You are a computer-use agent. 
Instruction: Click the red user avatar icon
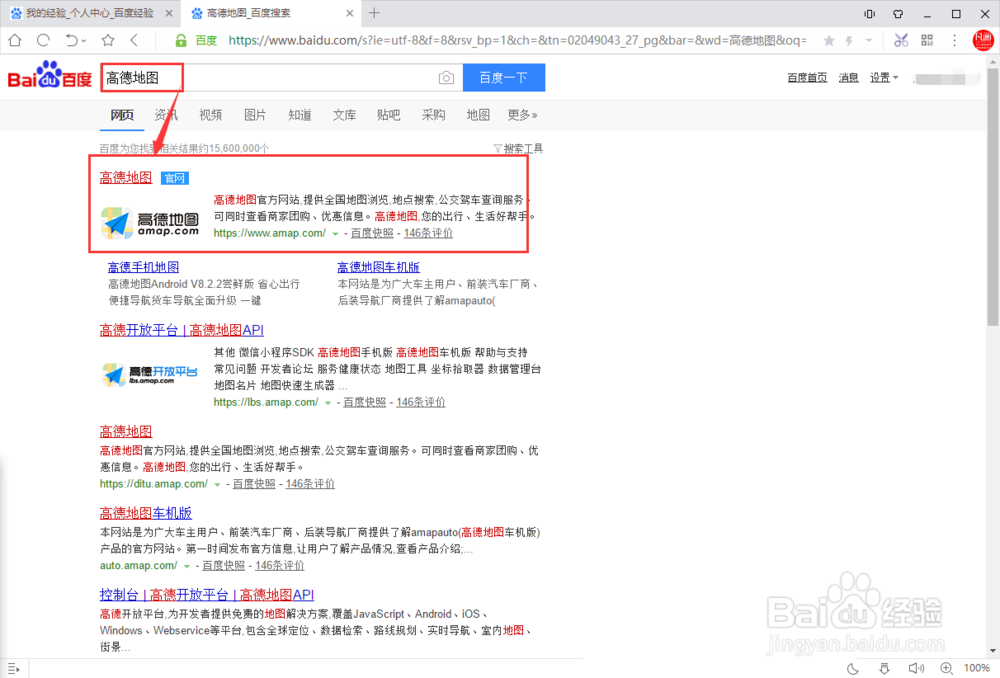[983, 41]
